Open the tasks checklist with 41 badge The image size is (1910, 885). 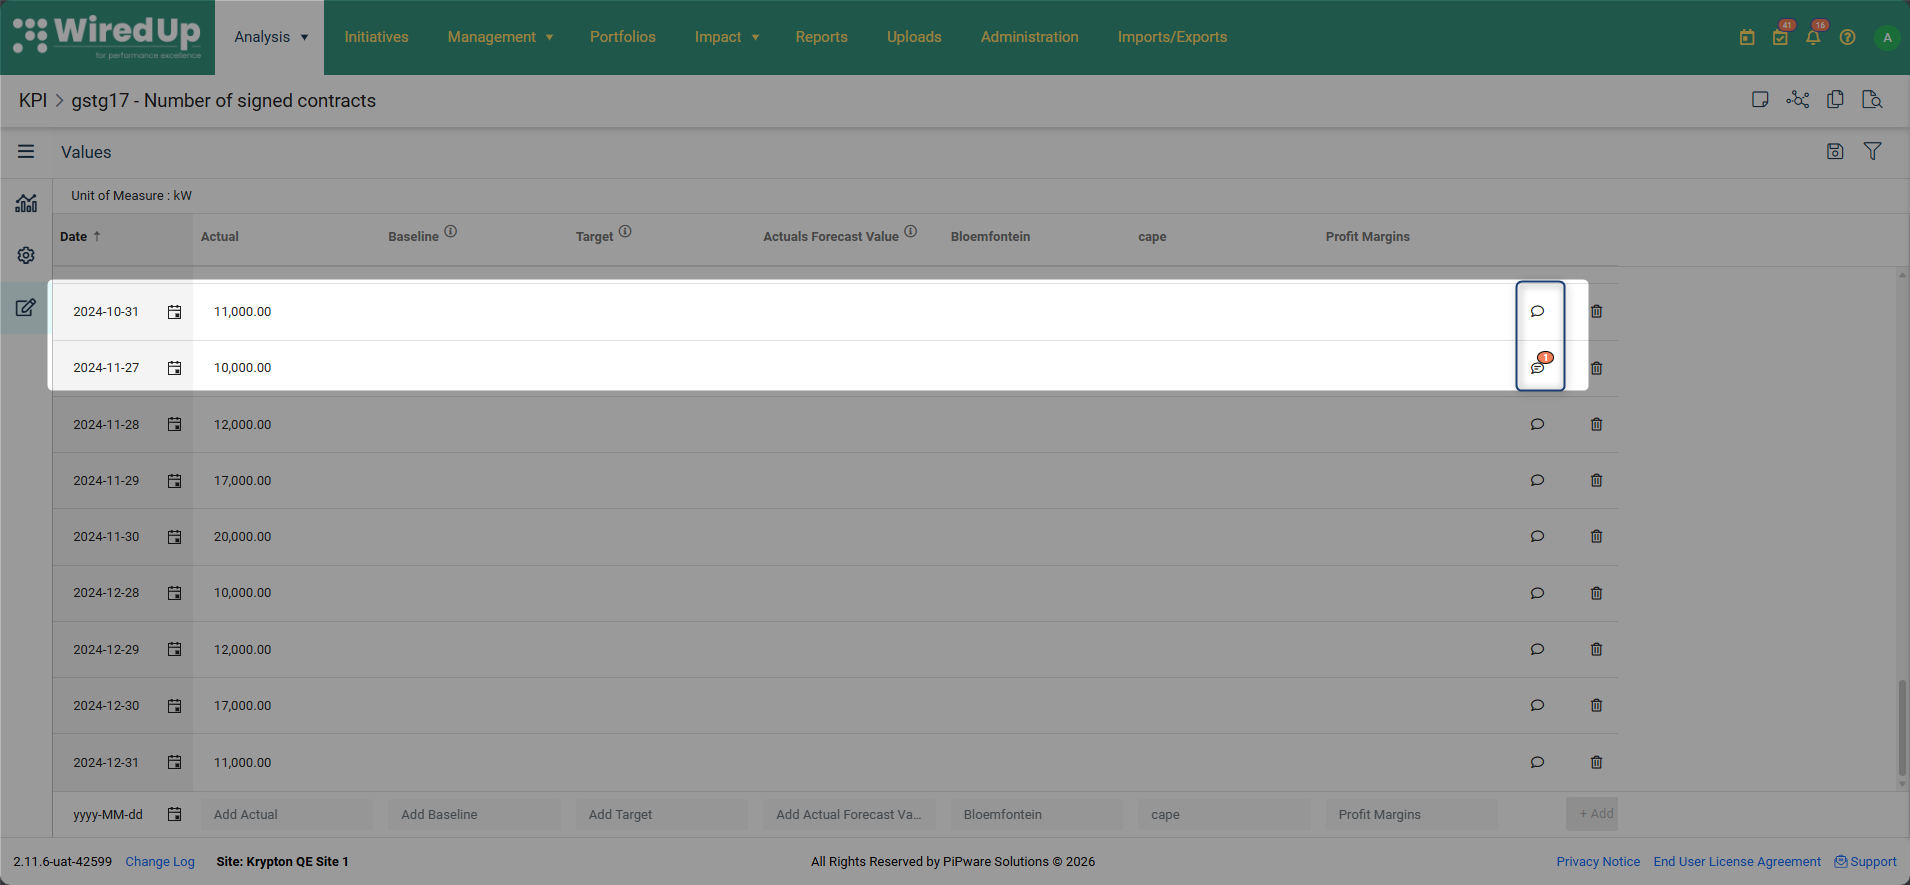[x=1780, y=37]
